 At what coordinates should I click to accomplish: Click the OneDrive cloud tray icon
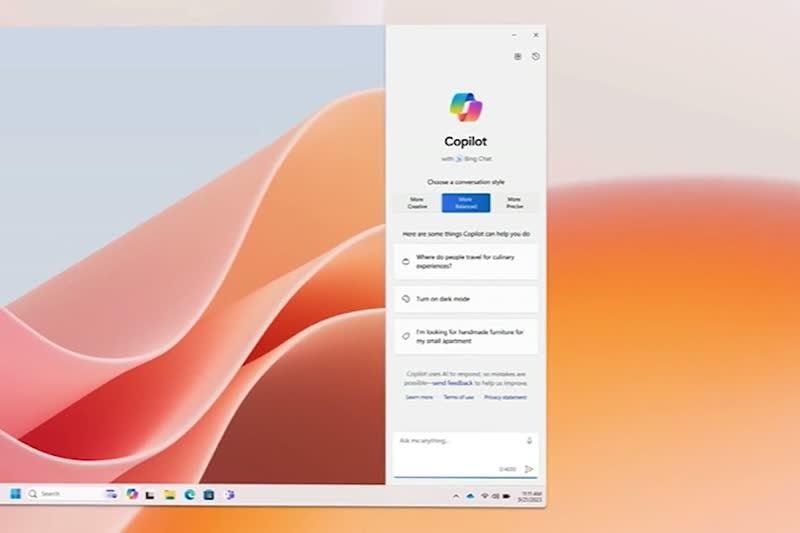coord(470,496)
